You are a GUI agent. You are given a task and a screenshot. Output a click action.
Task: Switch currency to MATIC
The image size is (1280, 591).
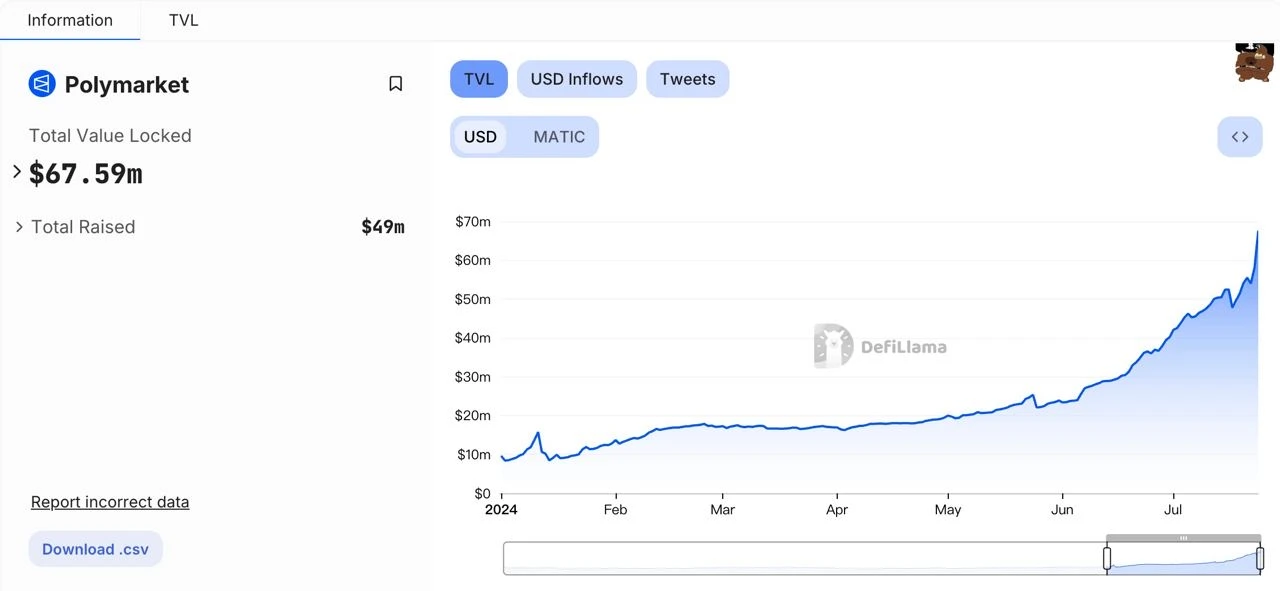coord(559,136)
